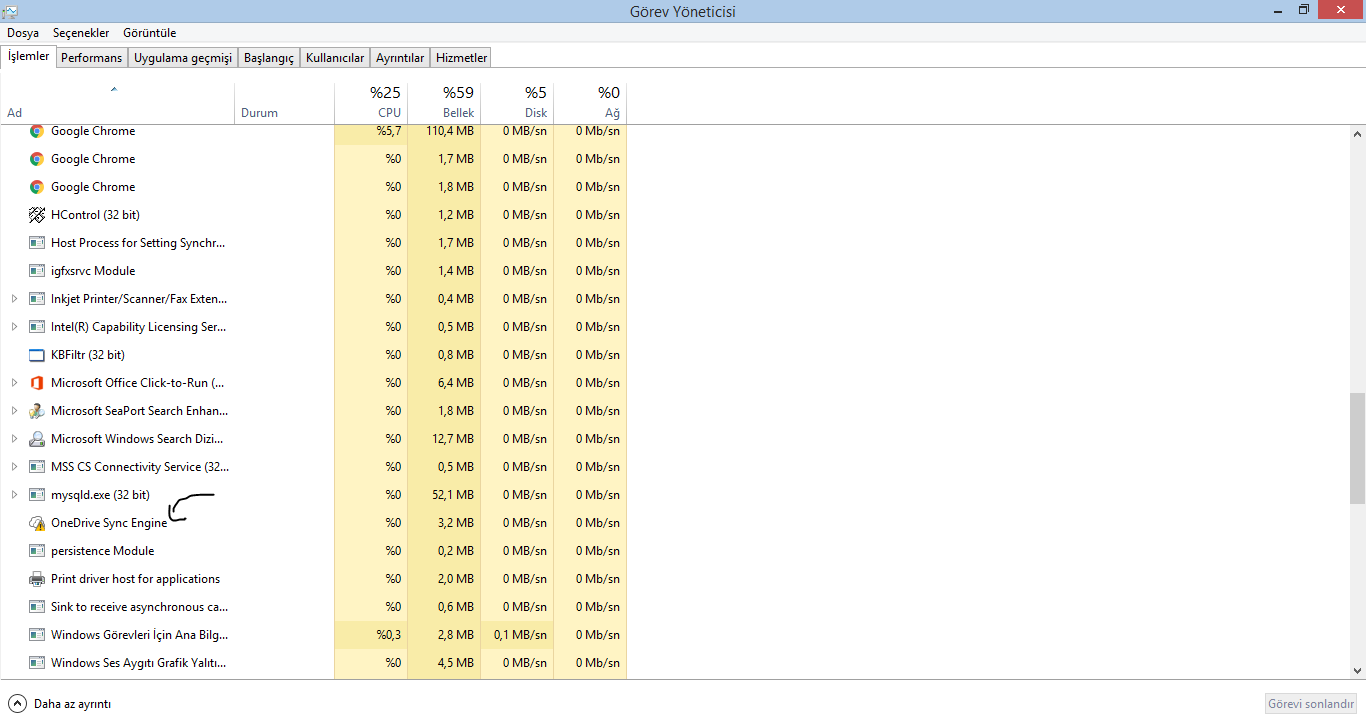Viewport: 1366px width, 718px height.
Task: Open the Dosya menu
Action: pos(23,33)
